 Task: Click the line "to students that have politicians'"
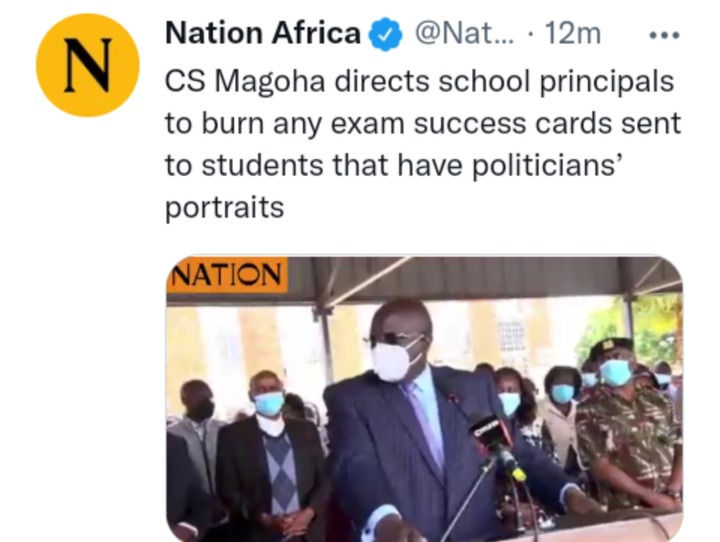(394, 165)
